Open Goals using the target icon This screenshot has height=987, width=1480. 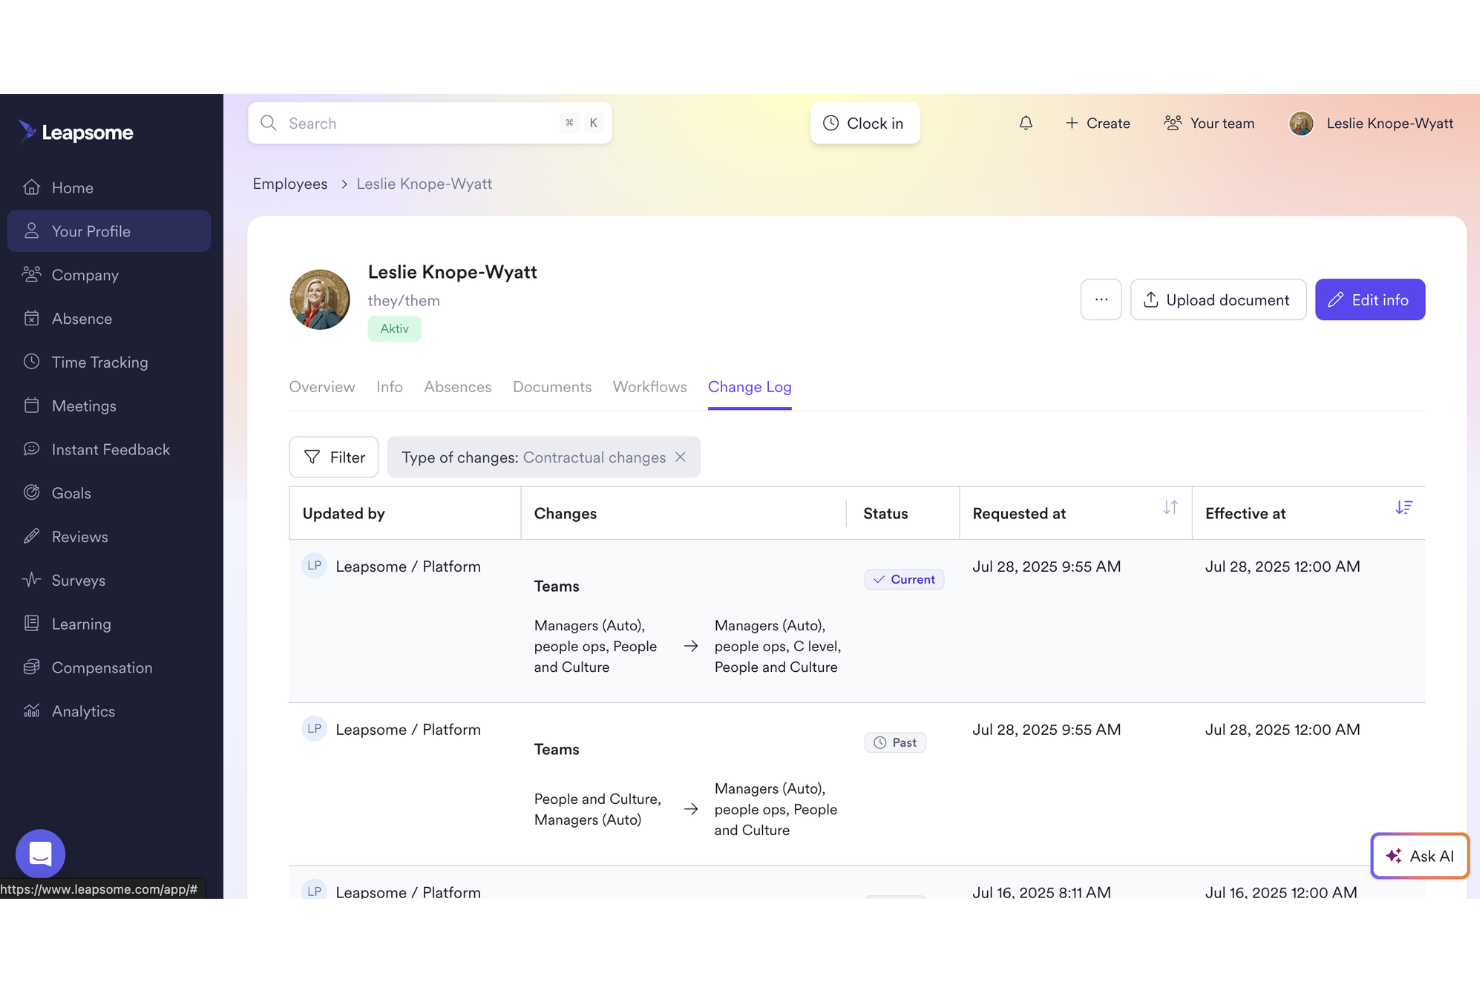click(33, 492)
